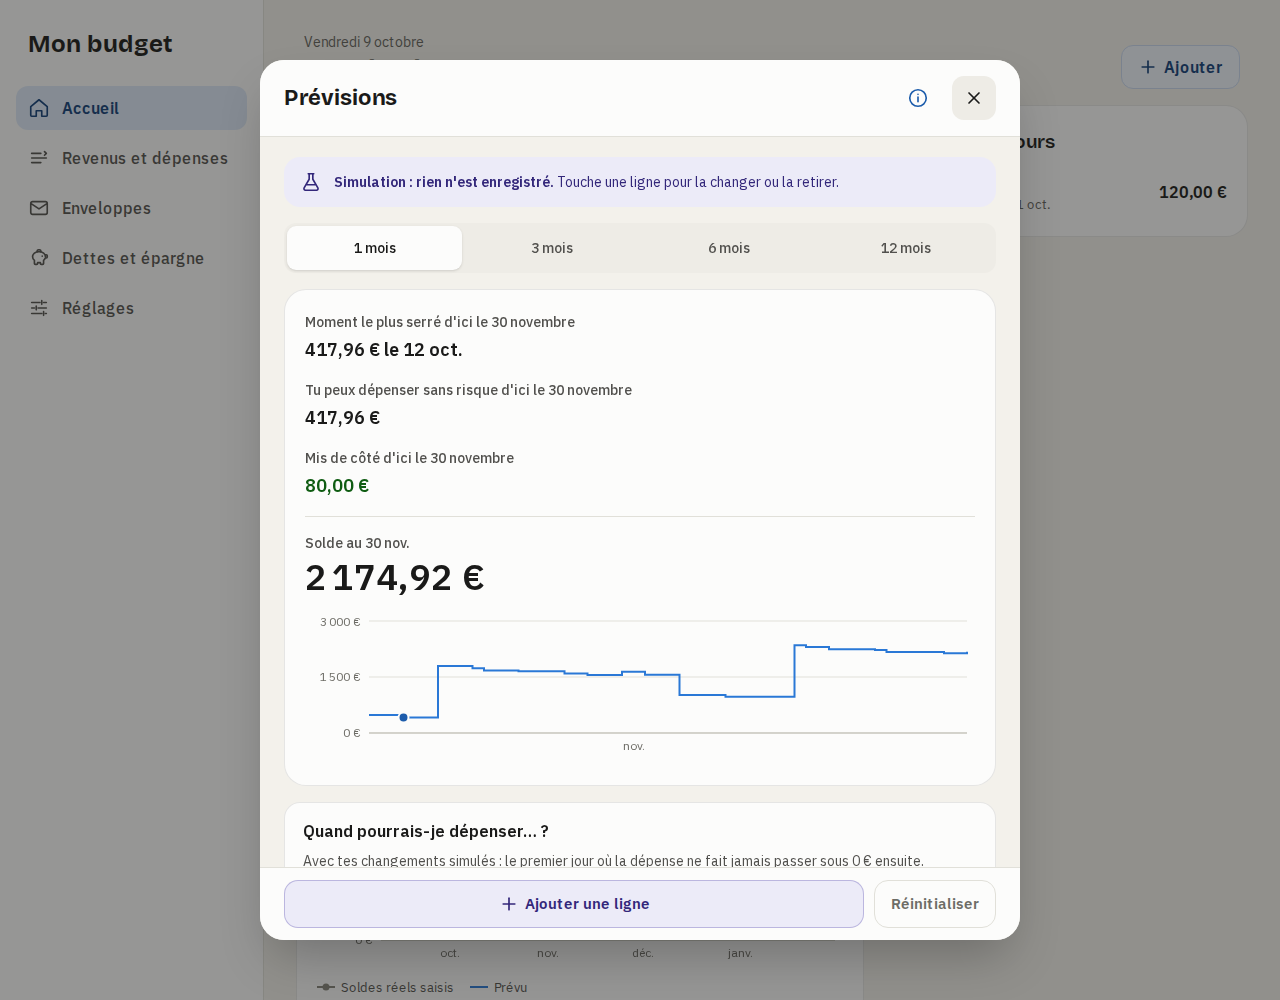The height and width of the screenshot is (1000, 1280).
Task: Switch to the 12 mois tab
Action: click(906, 248)
